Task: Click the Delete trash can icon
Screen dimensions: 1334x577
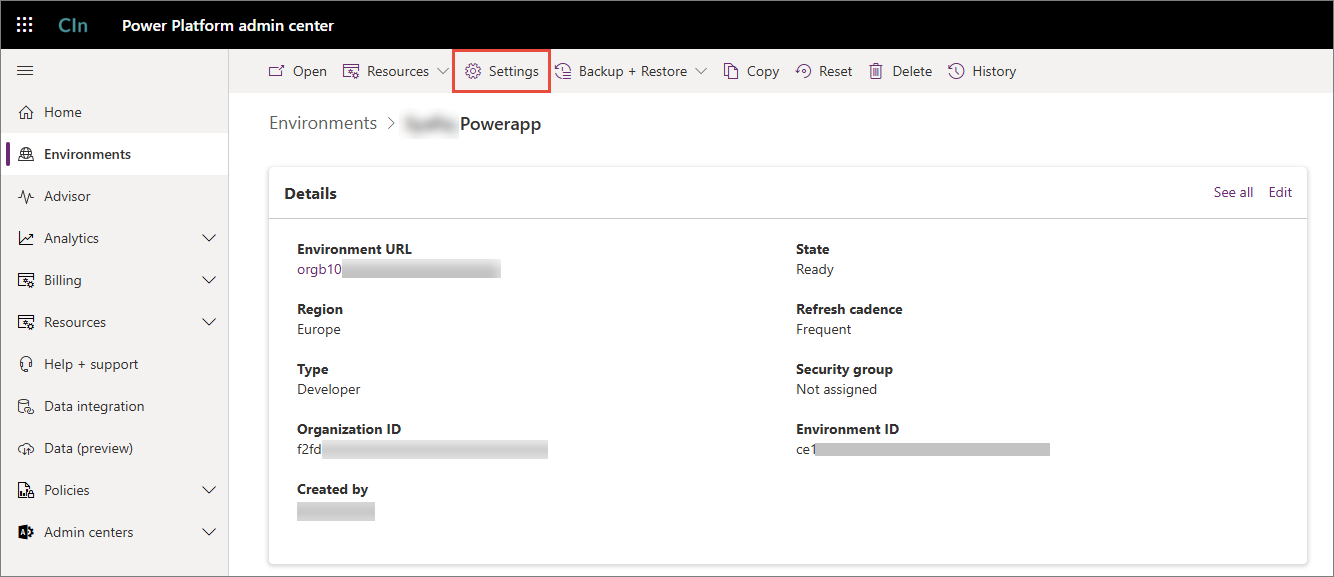Action: [876, 71]
